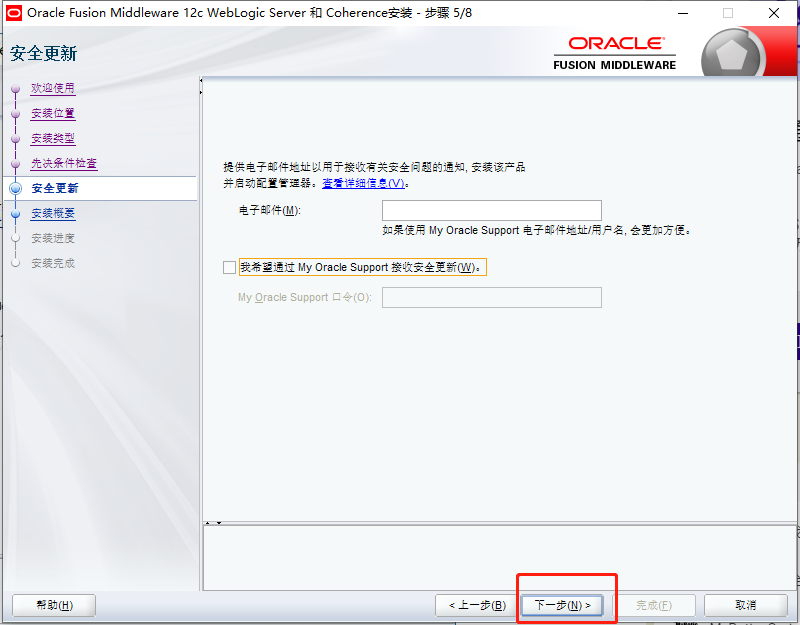Click the 取消 button
This screenshot has width=800, height=625.
coord(745,605)
